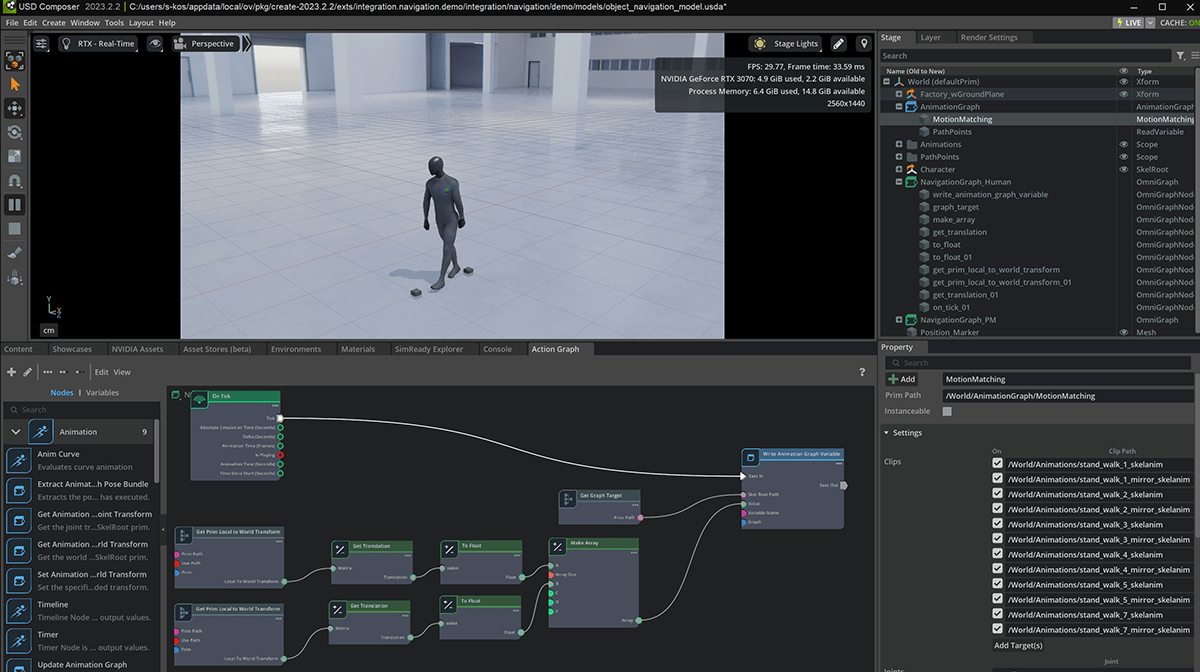
Task: Collapse the World (defaultPrim) tree node
Action: [887, 82]
